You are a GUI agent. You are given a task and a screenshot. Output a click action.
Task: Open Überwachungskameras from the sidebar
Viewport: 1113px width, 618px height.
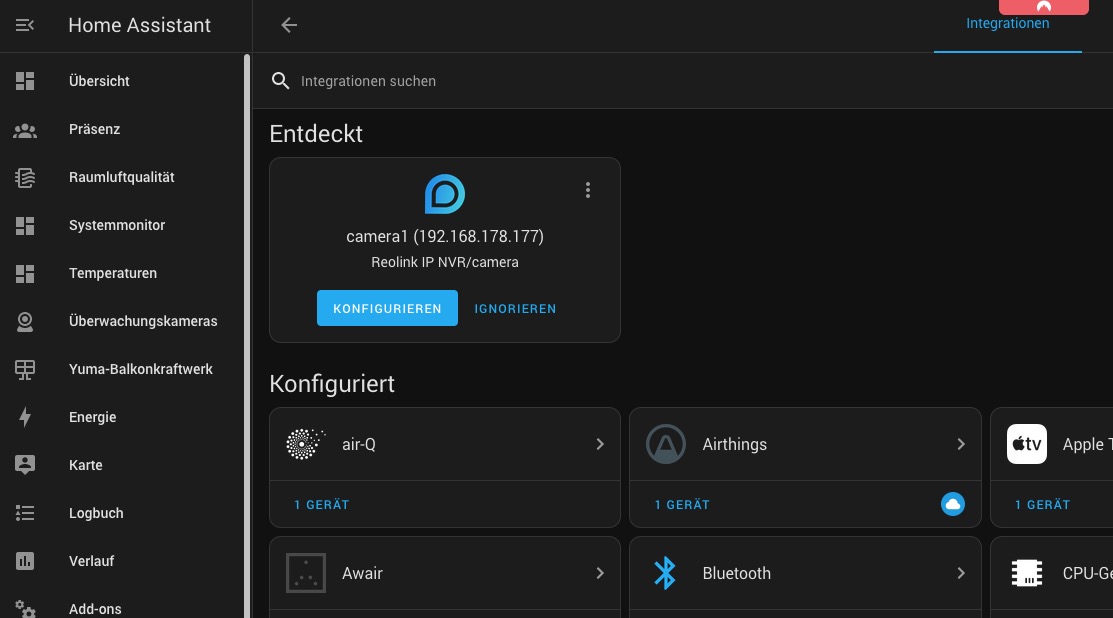142,321
